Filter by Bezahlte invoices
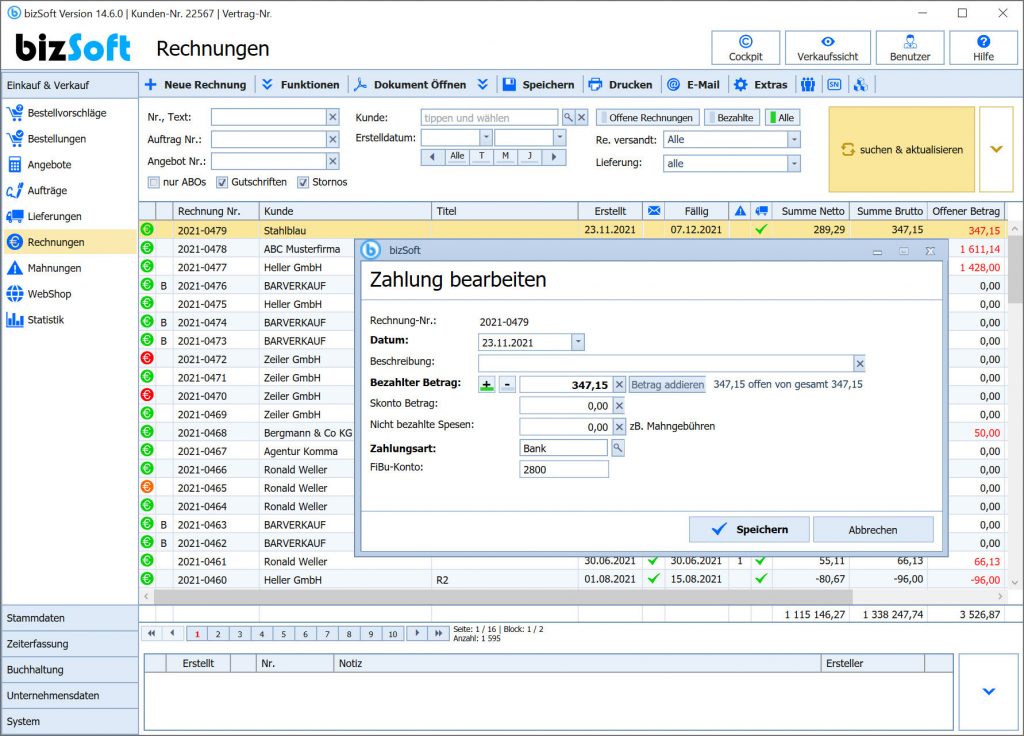 pos(731,118)
